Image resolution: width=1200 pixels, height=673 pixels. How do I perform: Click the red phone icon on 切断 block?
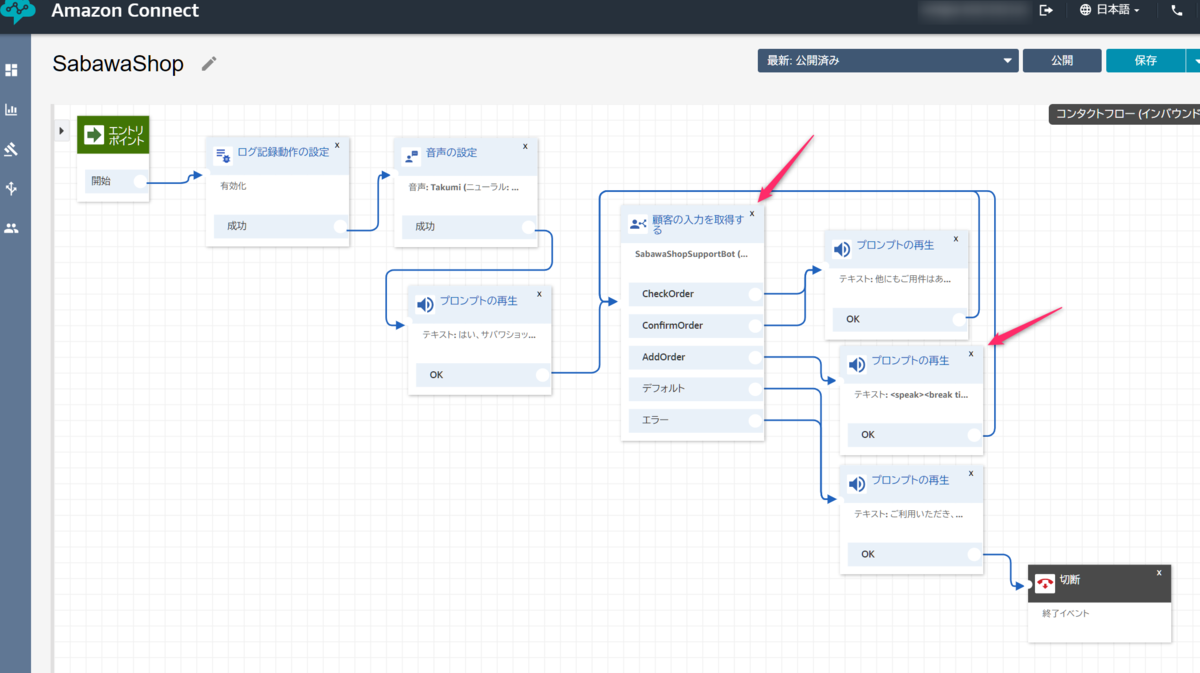(x=1045, y=584)
